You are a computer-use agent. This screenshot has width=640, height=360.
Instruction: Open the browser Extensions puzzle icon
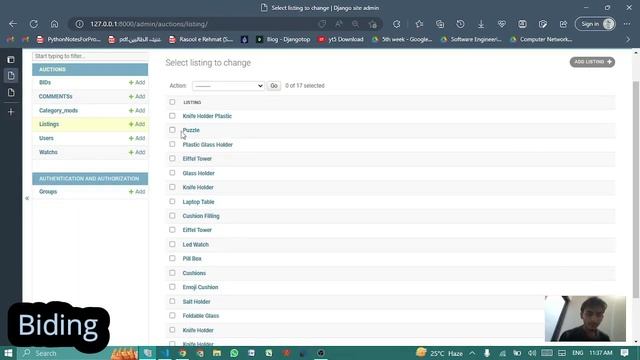click(397, 24)
